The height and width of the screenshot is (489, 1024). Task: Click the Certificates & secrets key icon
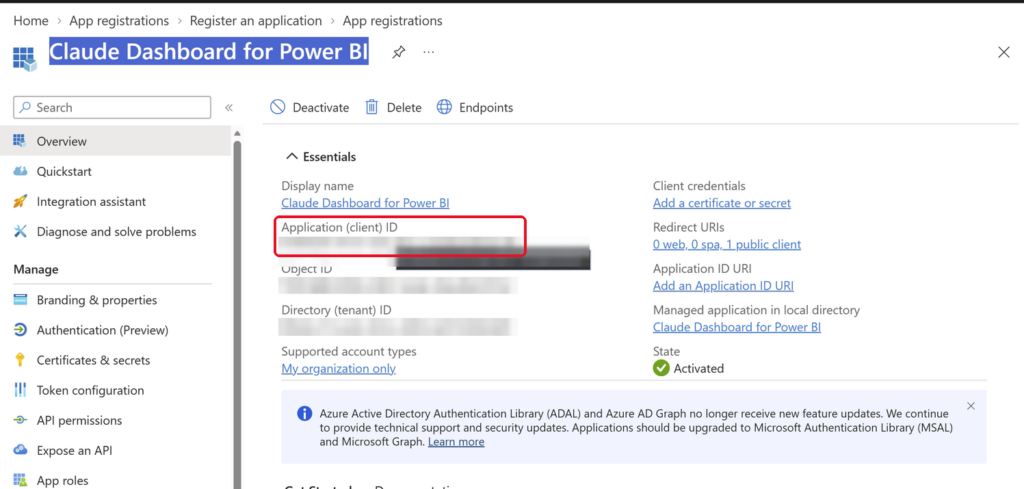[x=20, y=360]
